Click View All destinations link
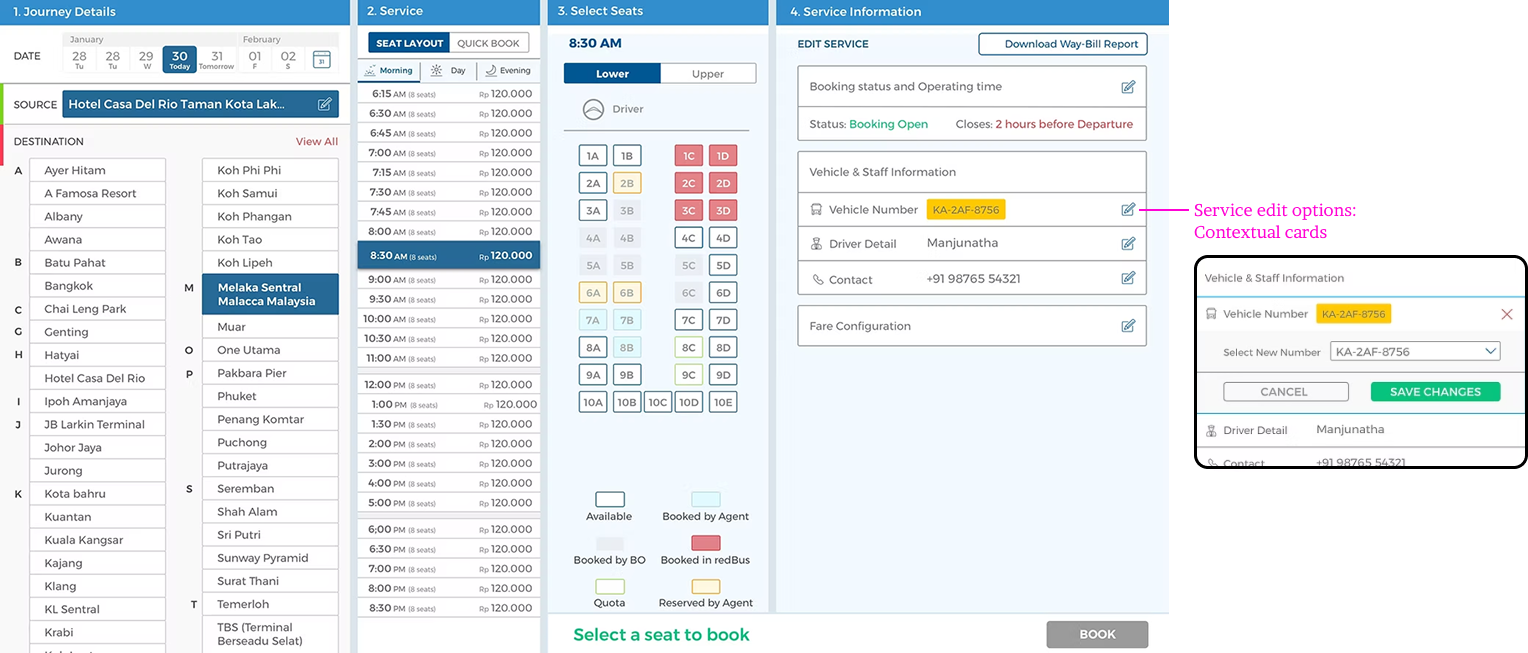Viewport: 1528px width, 653px height. click(316, 142)
